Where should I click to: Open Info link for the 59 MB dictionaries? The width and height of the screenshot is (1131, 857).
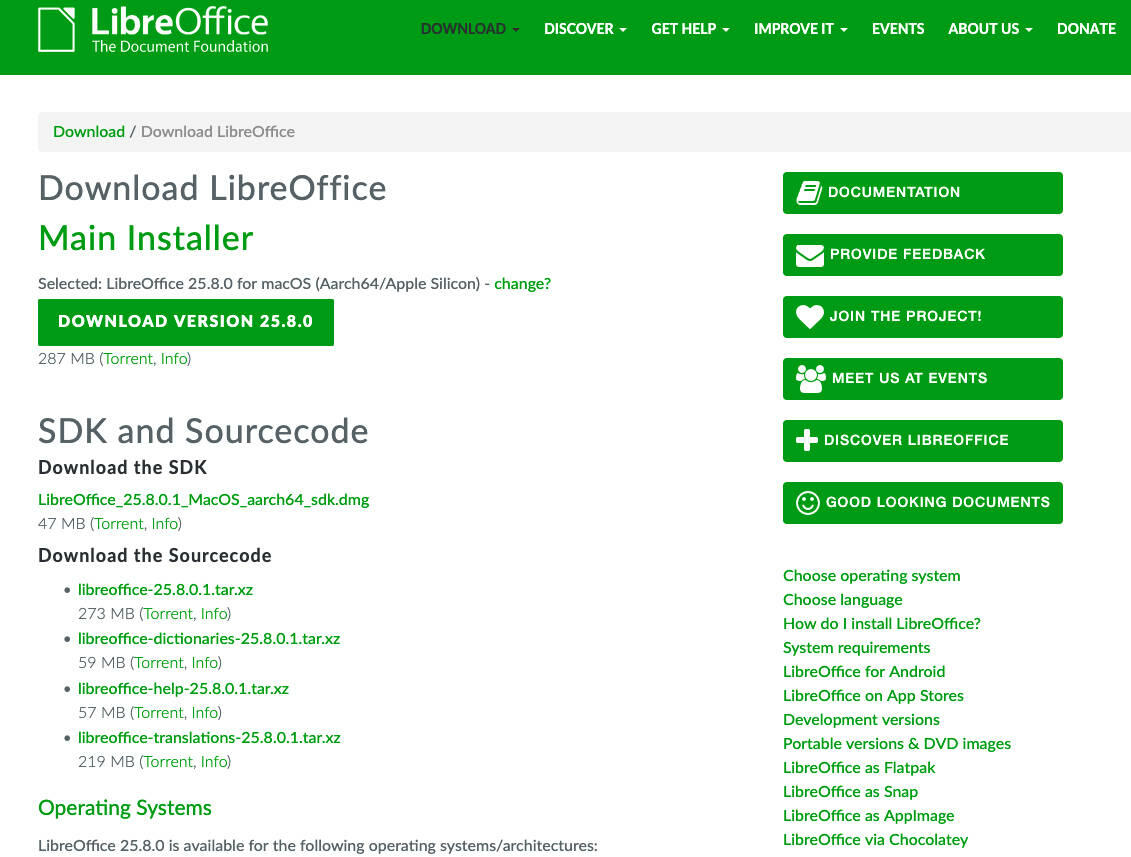[205, 663]
